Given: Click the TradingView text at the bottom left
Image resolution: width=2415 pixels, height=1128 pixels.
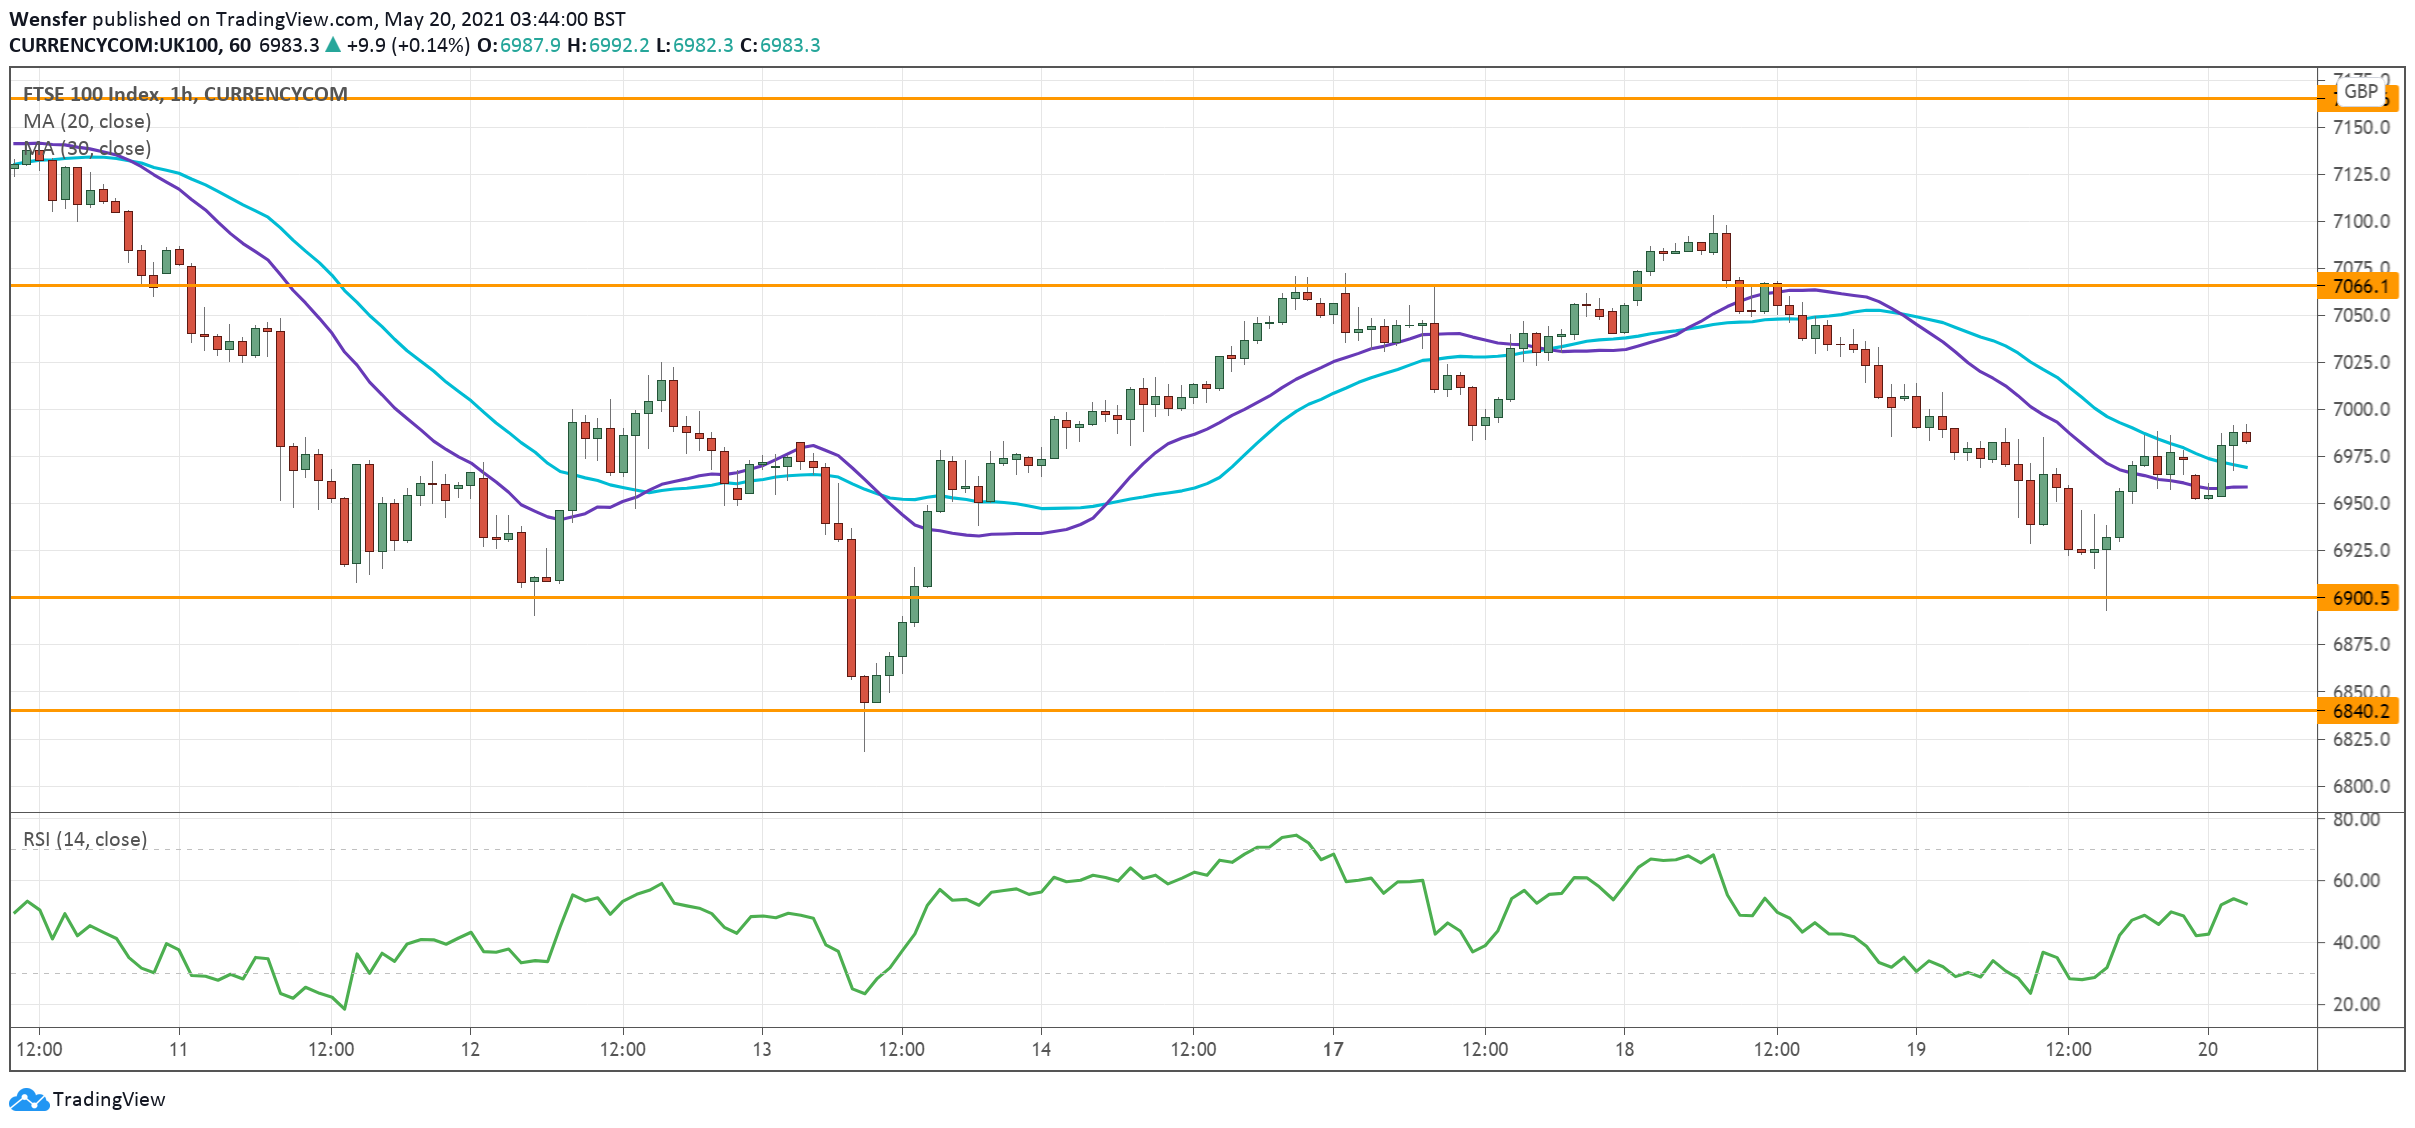Looking at the screenshot, I should pyautogui.click(x=108, y=1099).
